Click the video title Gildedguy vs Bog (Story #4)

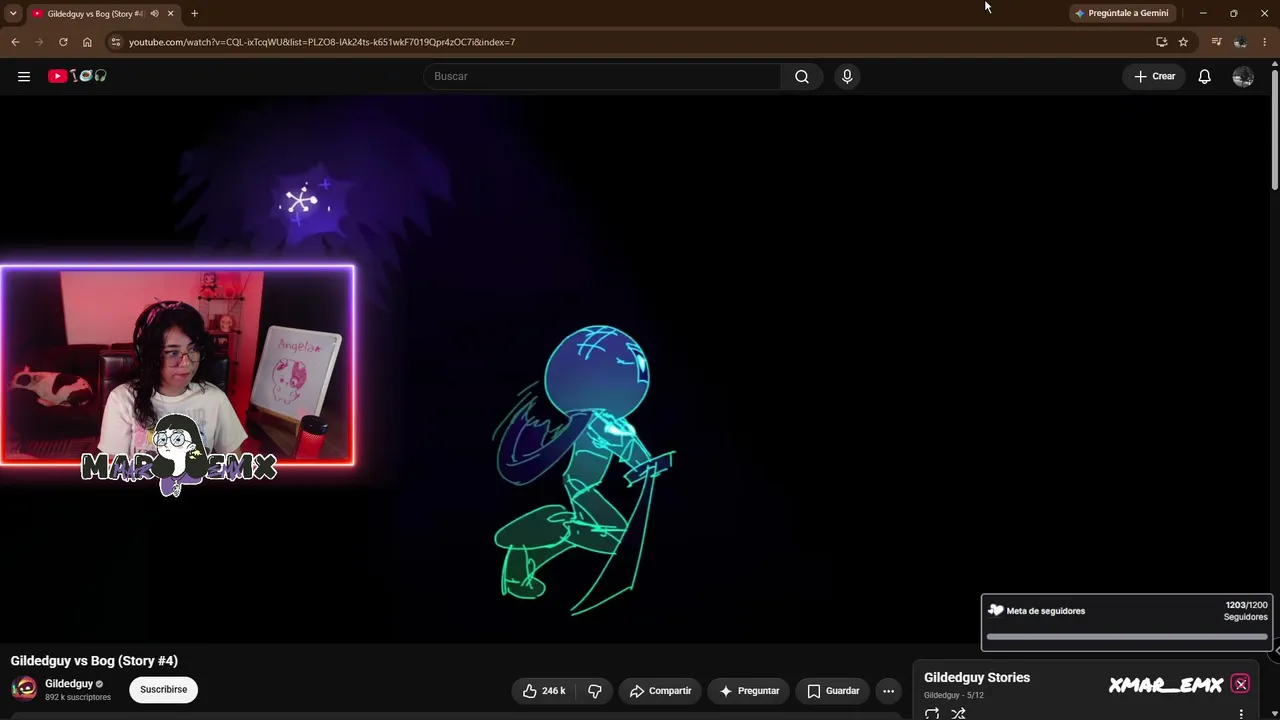click(x=94, y=661)
